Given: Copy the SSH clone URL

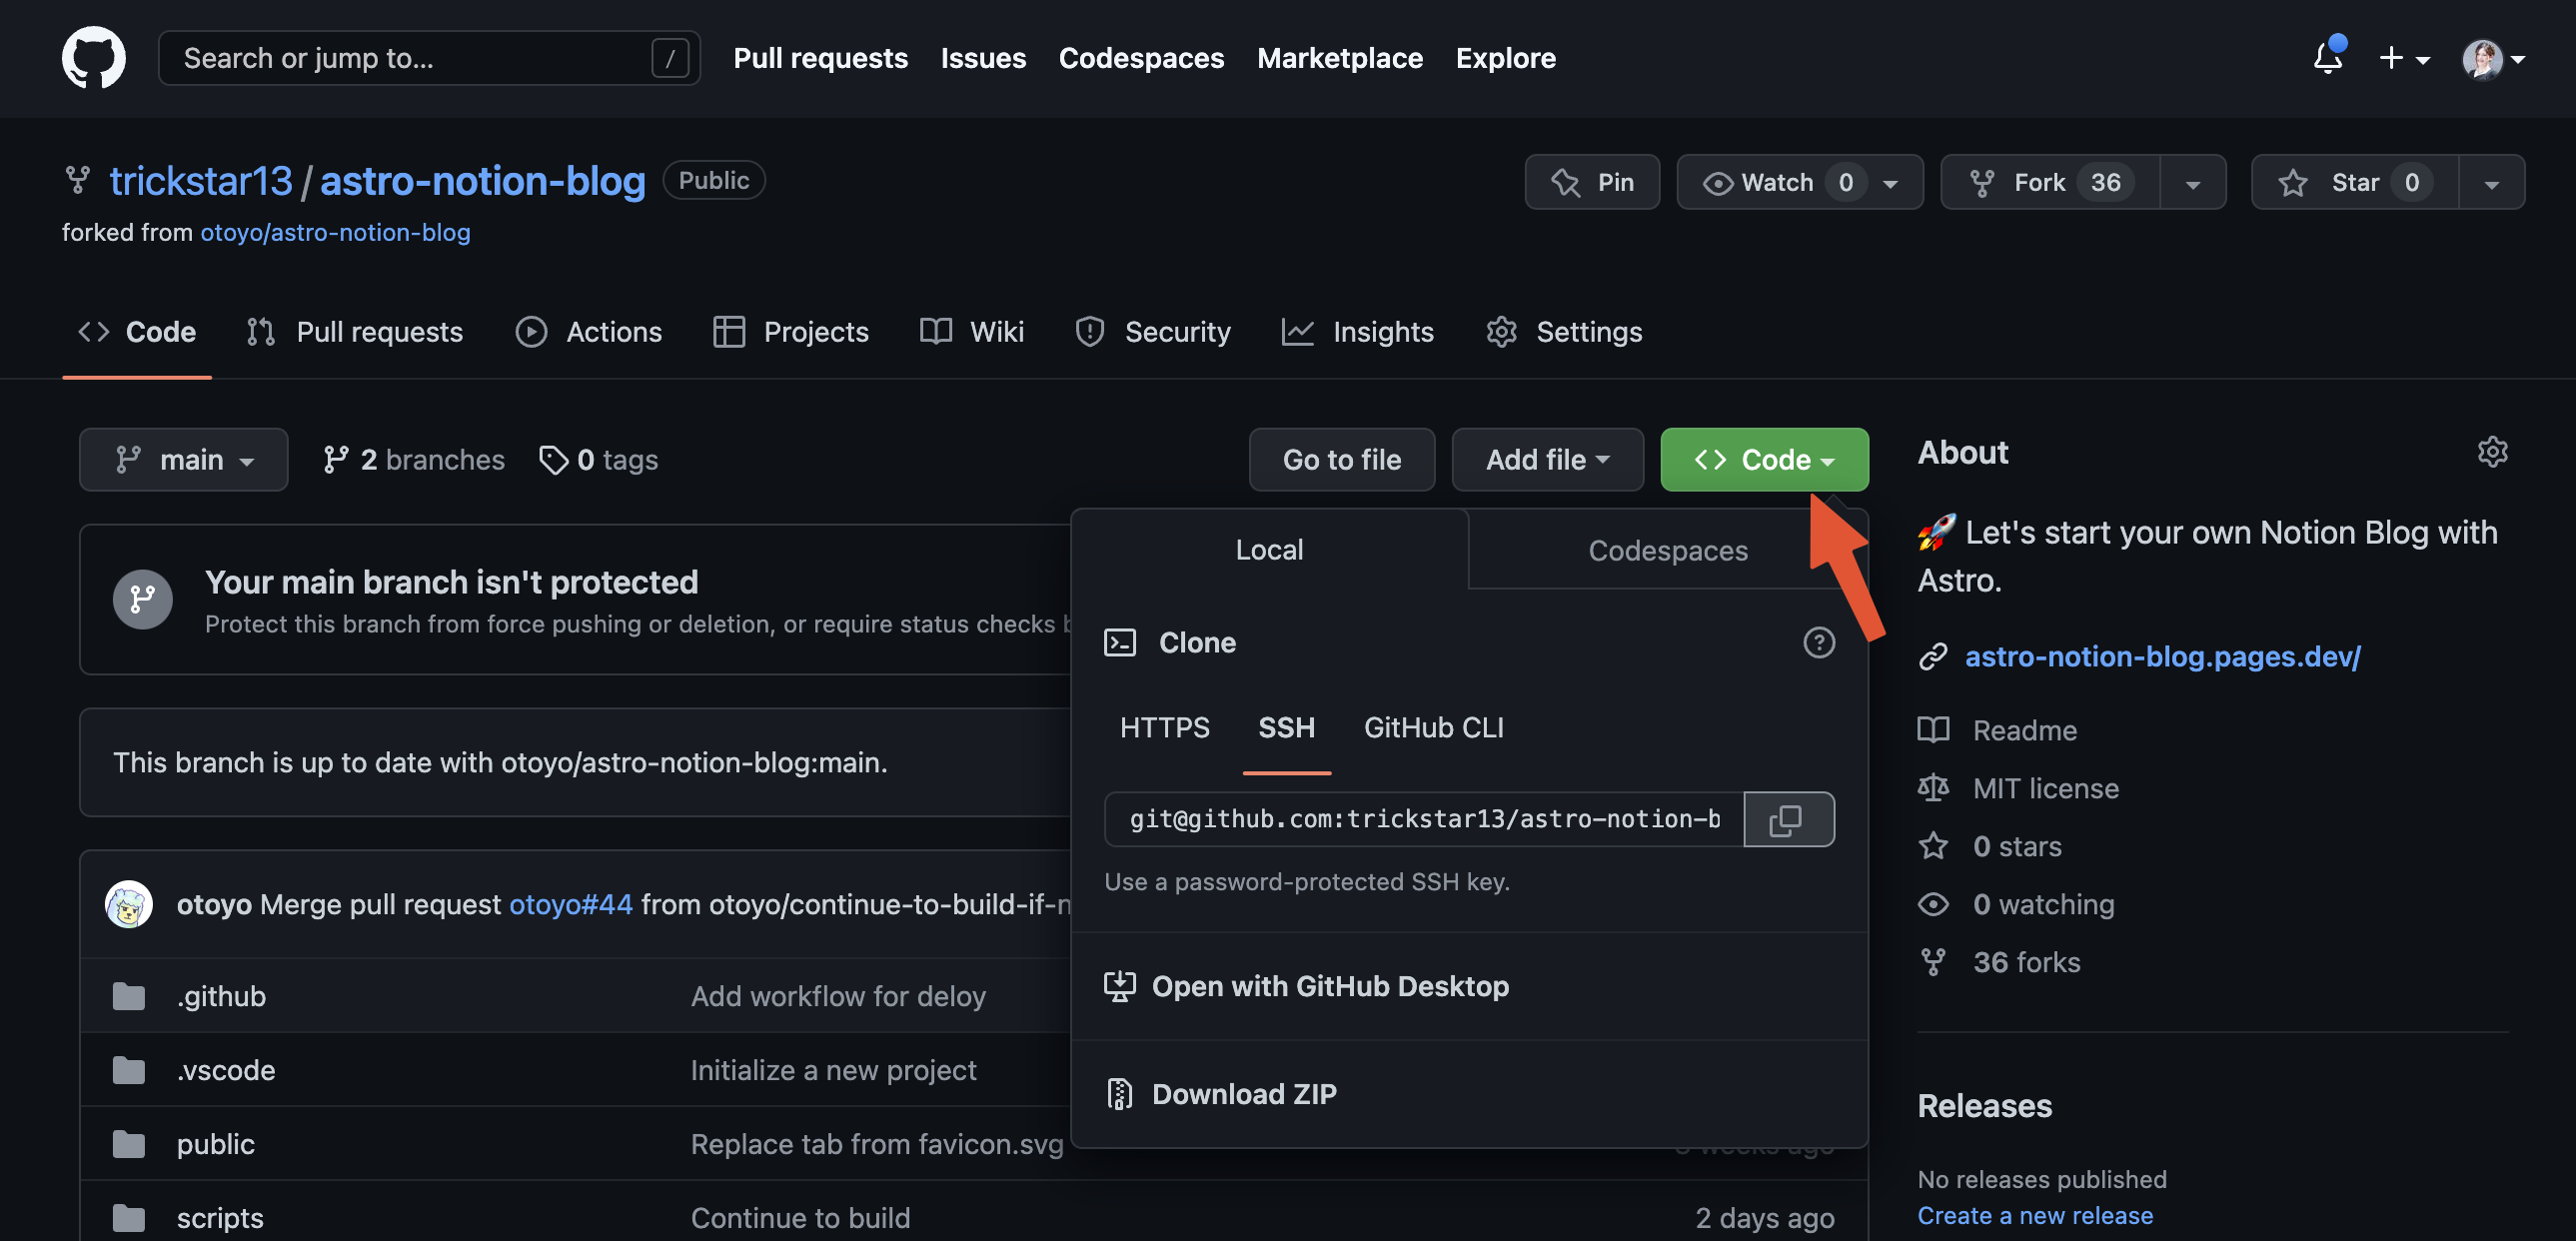Looking at the screenshot, I should [x=1788, y=819].
